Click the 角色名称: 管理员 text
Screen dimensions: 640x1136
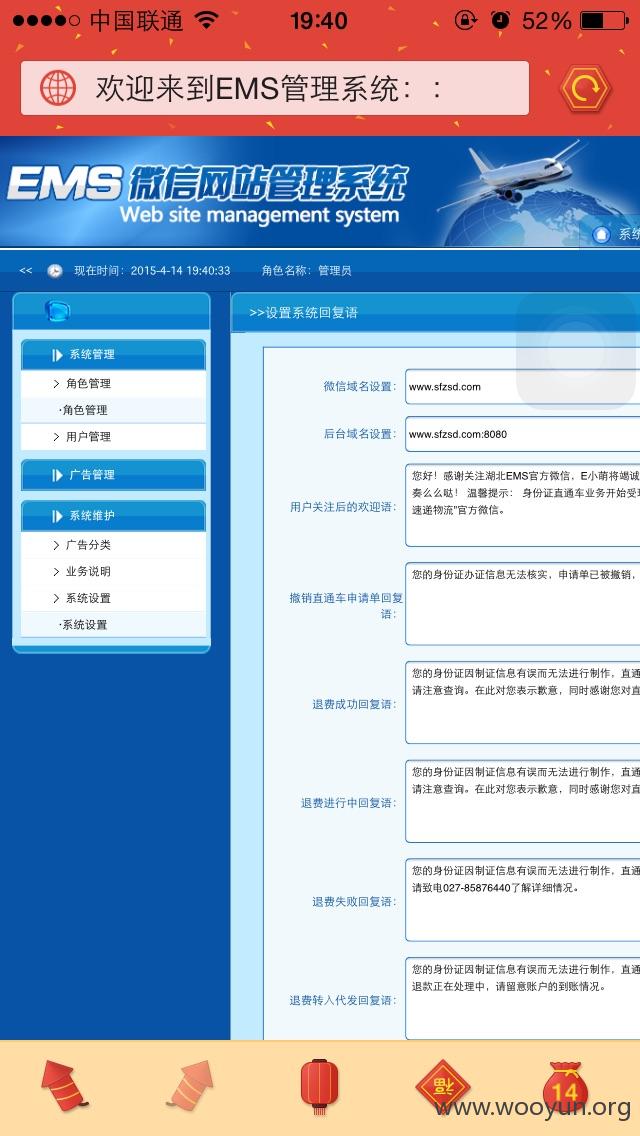pyautogui.click(x=307, y=271)
